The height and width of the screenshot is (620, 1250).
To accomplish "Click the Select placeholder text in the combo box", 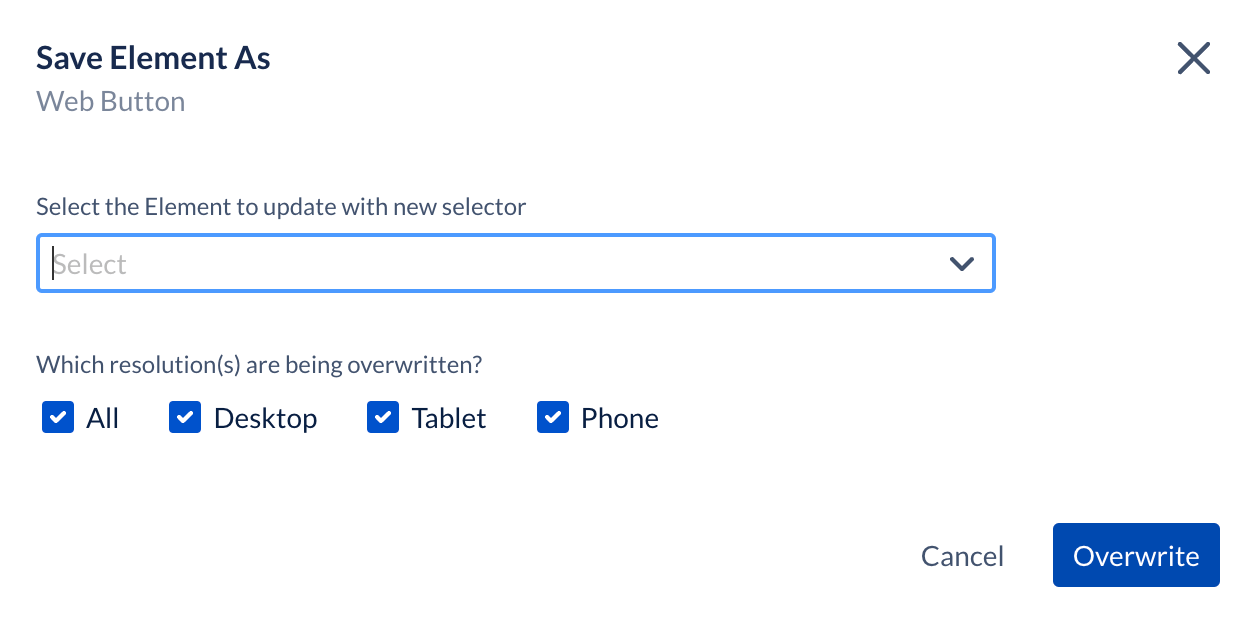I will (x=91, y=264).
